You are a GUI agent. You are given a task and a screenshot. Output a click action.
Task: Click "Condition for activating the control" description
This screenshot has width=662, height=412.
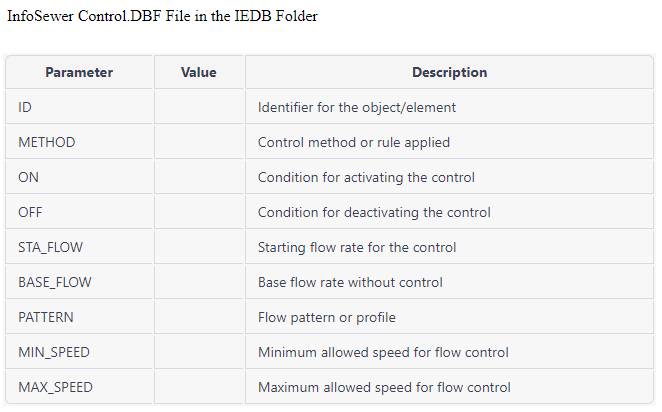click(366, 177)
